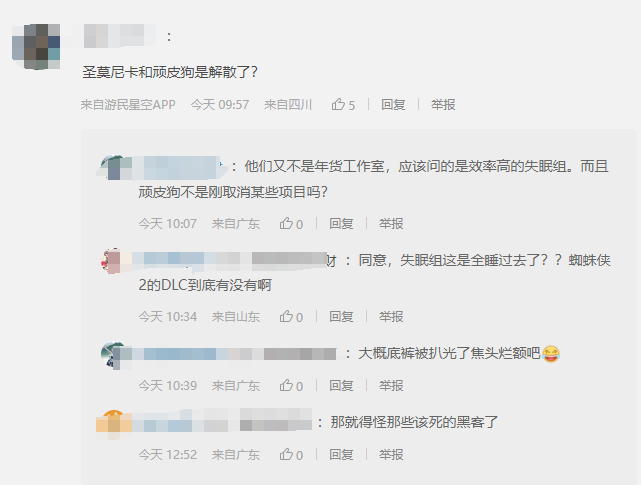
Task: Like the 10:07 reply thumbs-up icon
Action: point(286,223)
